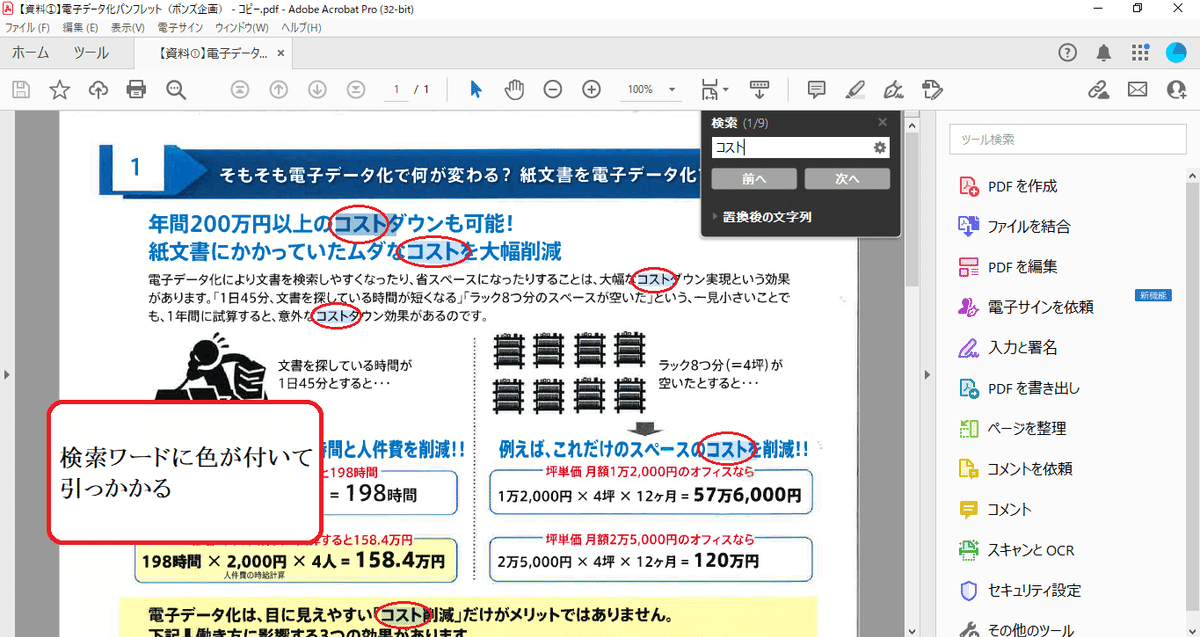Print the document via printer icon
Viewport: 1200px width, 637px height.
tap(137, 90)
